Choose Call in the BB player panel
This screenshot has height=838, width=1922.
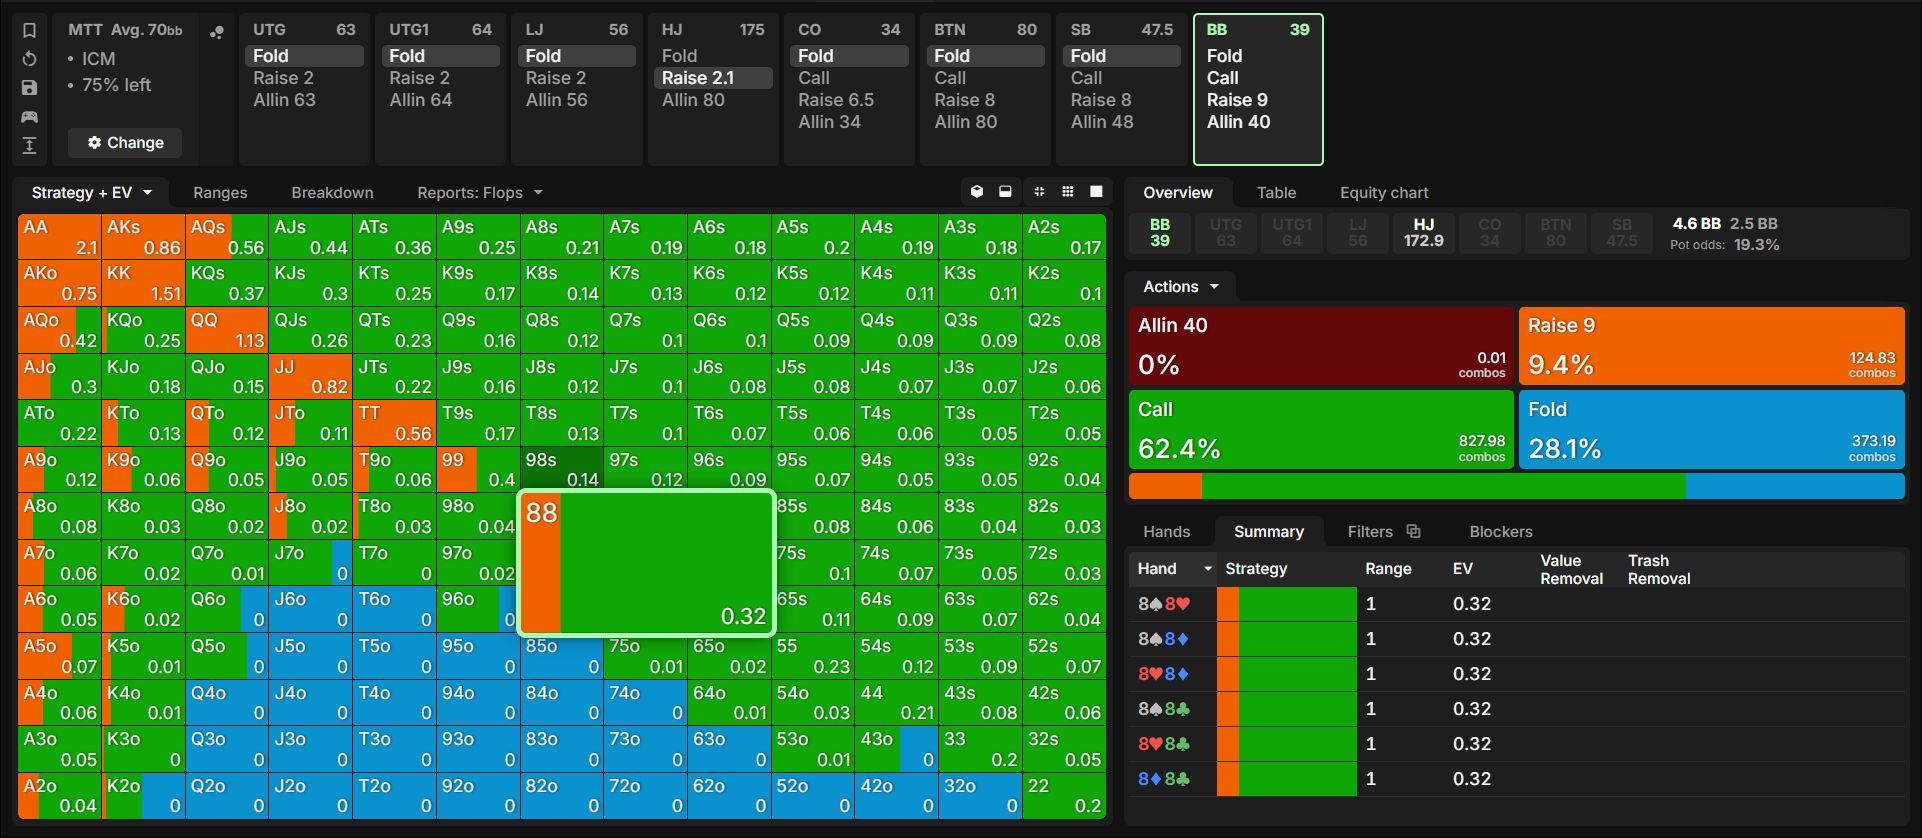[1222, 78]
